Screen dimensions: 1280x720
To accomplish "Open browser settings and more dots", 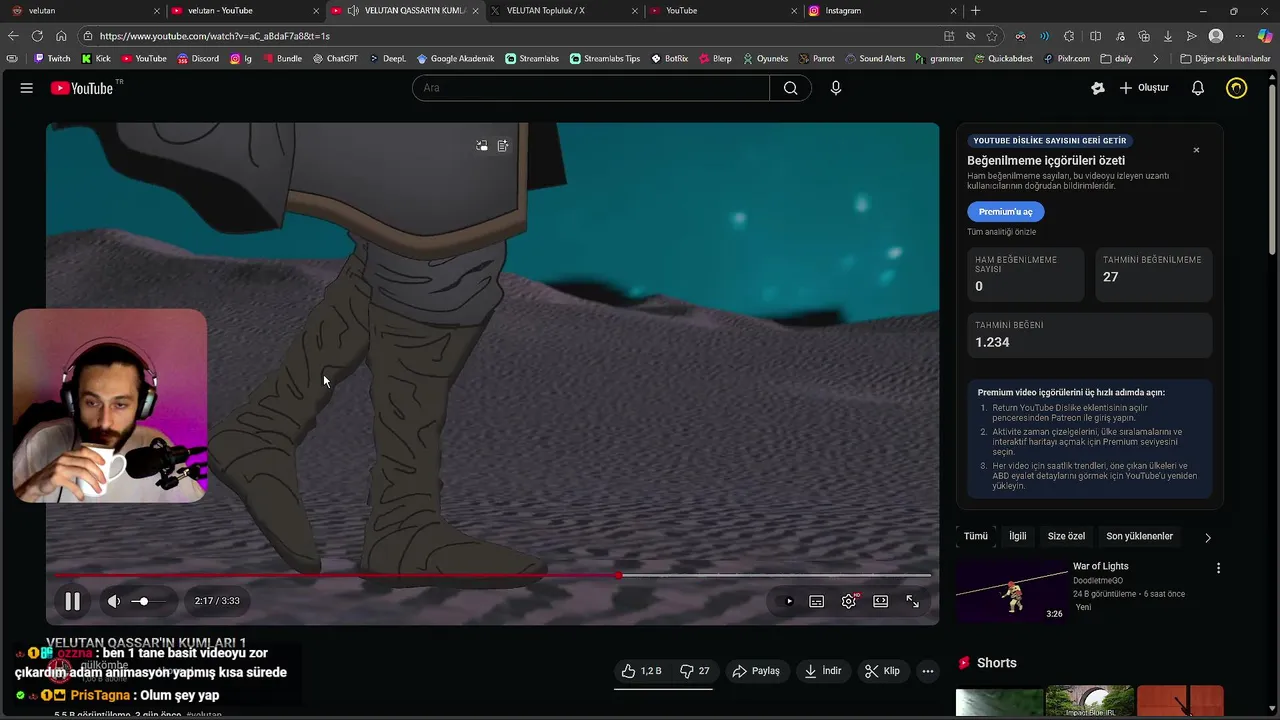I will [1241, 36].
